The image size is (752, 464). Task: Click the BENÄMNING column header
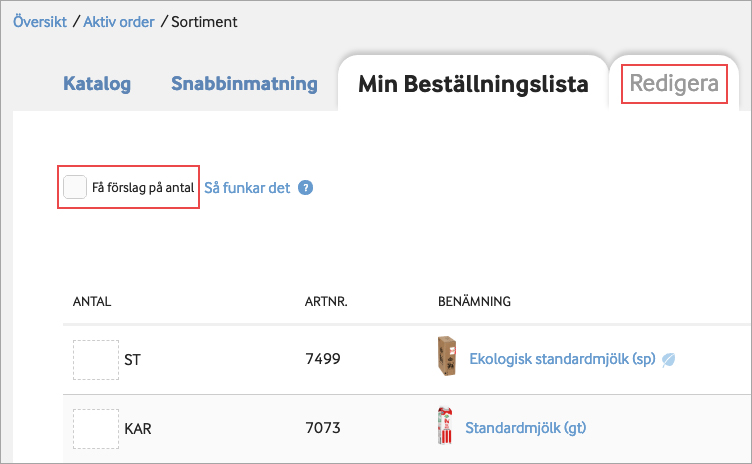click(475, 301)
